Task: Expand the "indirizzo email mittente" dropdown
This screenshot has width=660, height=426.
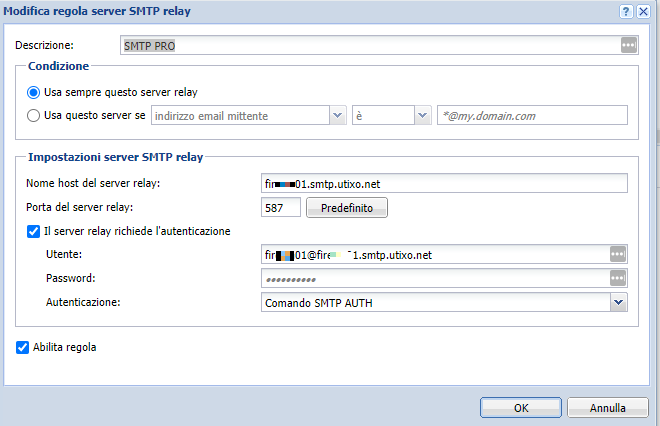Action: point(337,116)
